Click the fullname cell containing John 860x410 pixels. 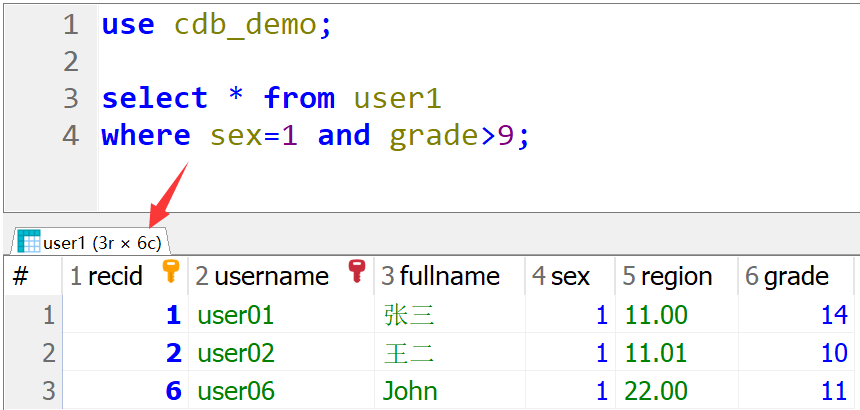coord(410,390)
